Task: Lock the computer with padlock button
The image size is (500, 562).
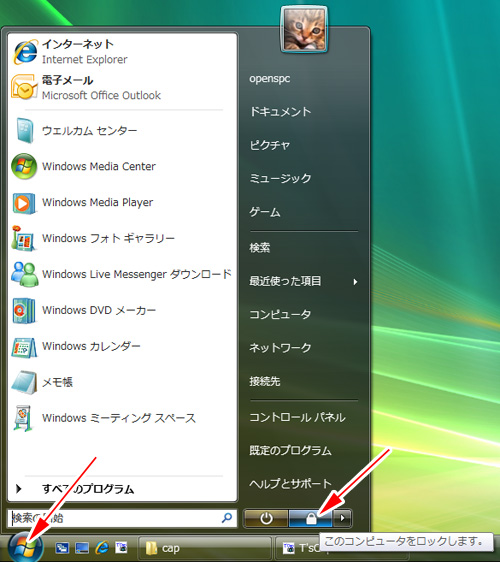Action: click(x=311, y=518)
